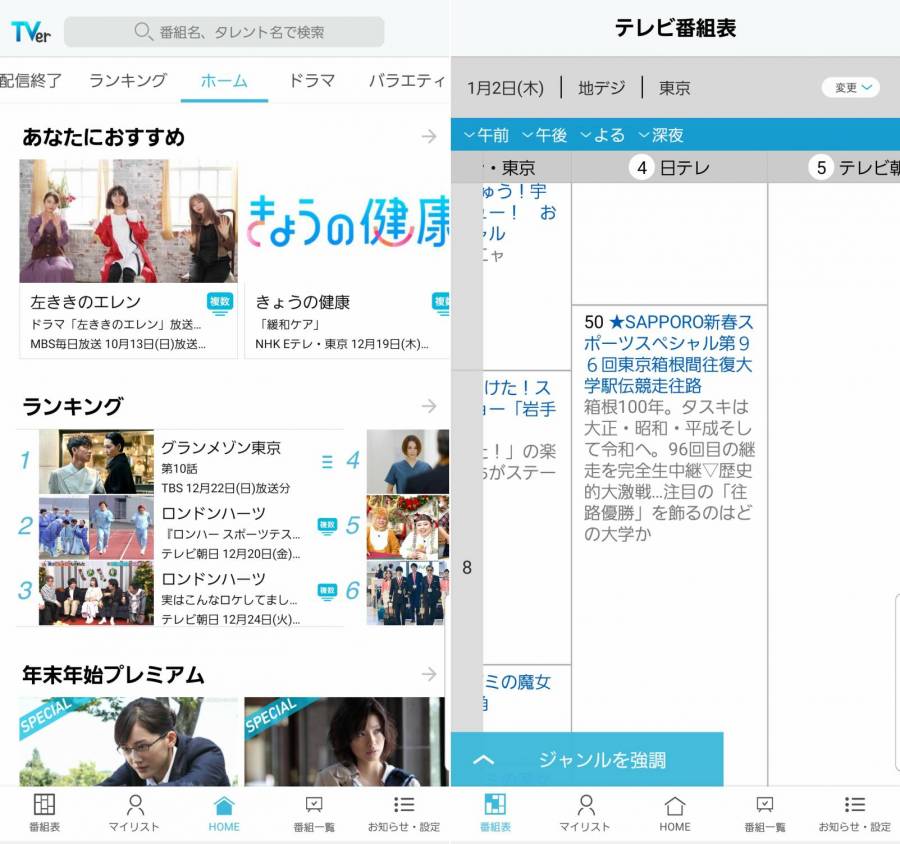The height and width of the screenshot is (844, 900).
Task: Tap list icon beside グランメゾン東京
Action: point(327,462)
